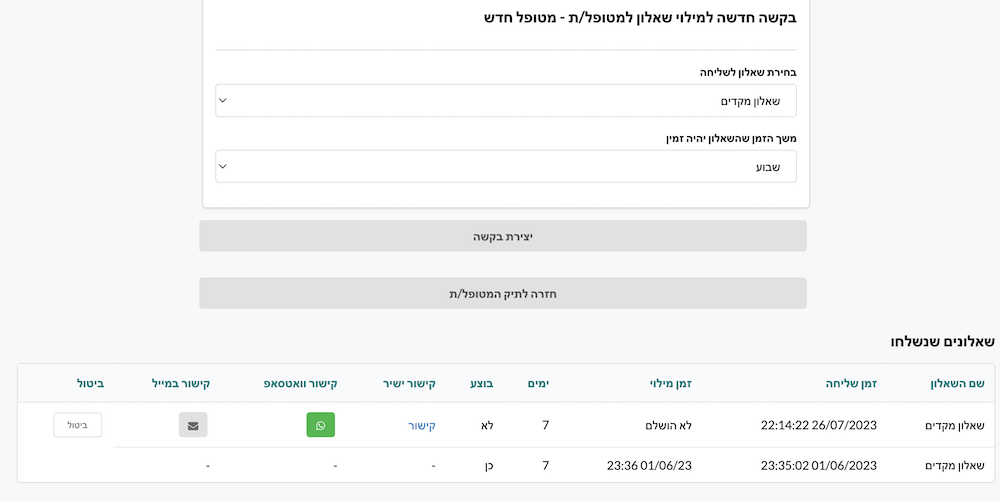Send the questionnaire link via green WhatsApp icon
This screenshot has height=502, width=1000.
(320, 425)
